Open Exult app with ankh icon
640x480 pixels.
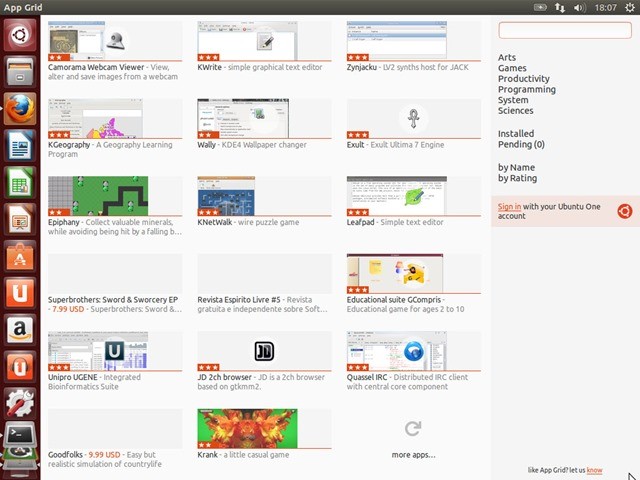point(413,119)
